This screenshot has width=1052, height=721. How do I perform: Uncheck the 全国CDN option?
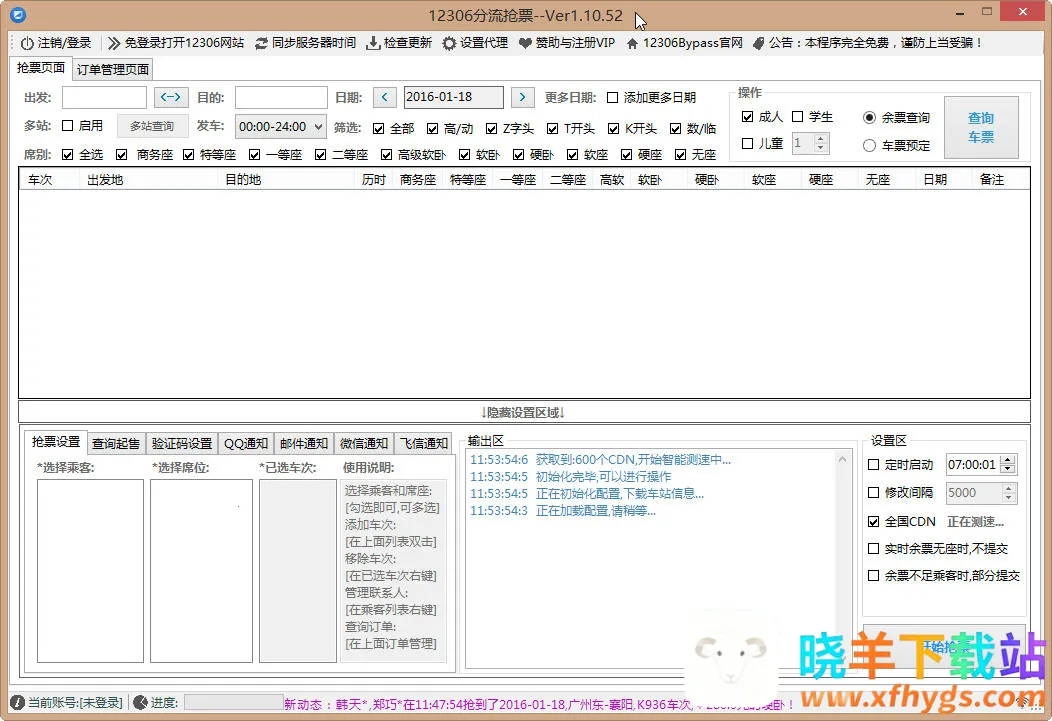(x=874, y=522)
